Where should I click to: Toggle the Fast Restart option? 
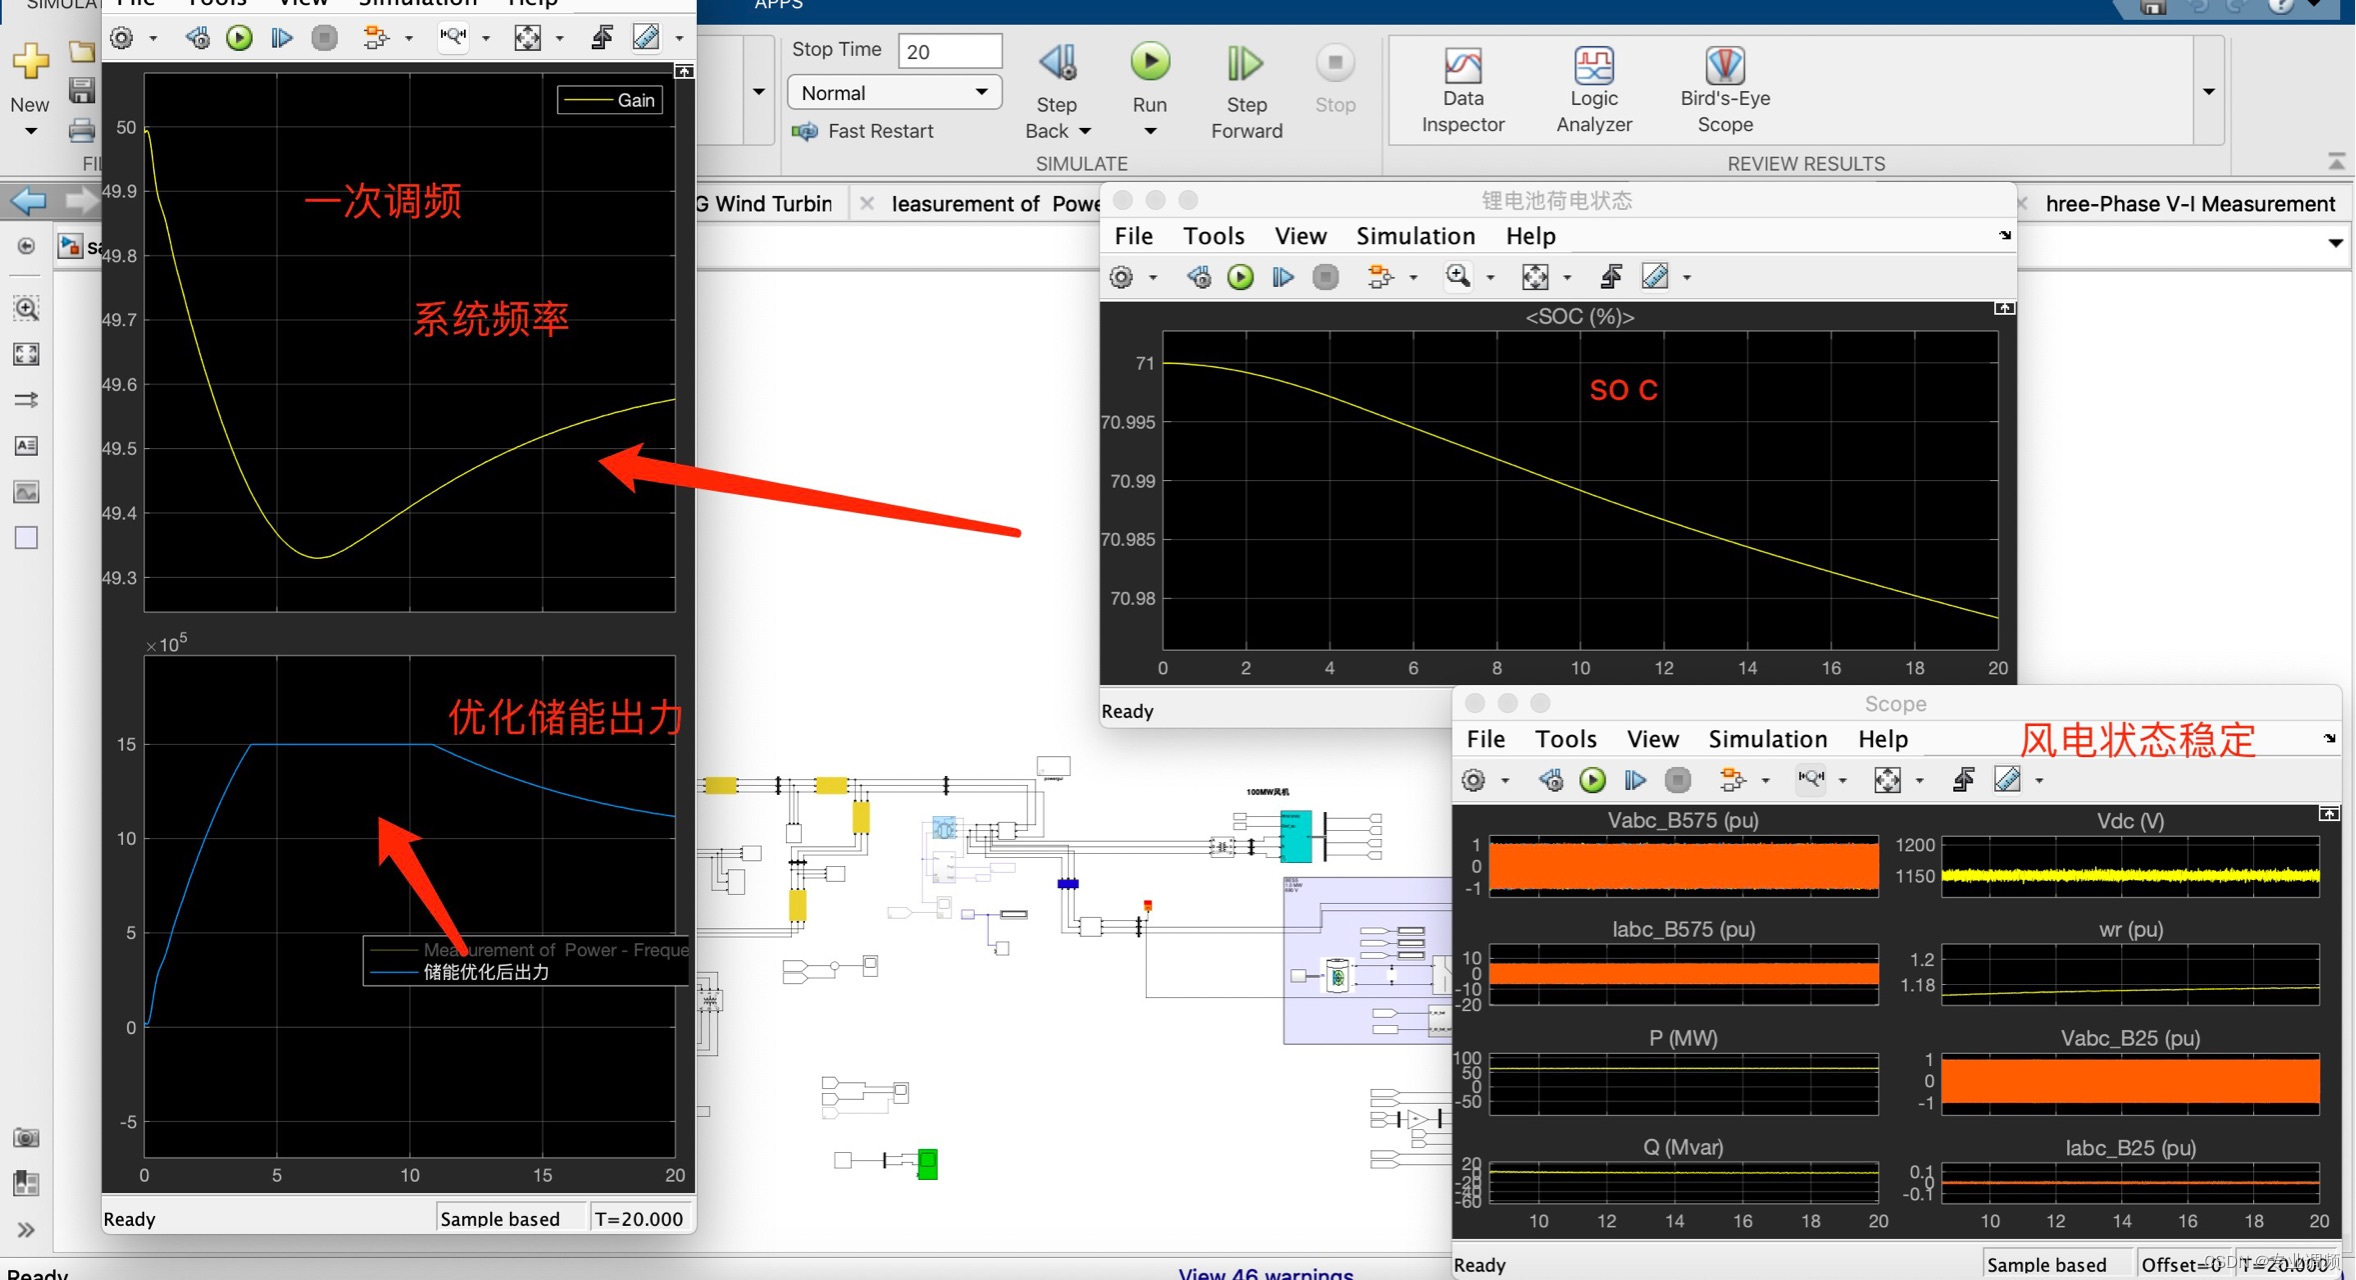point(864,131)
